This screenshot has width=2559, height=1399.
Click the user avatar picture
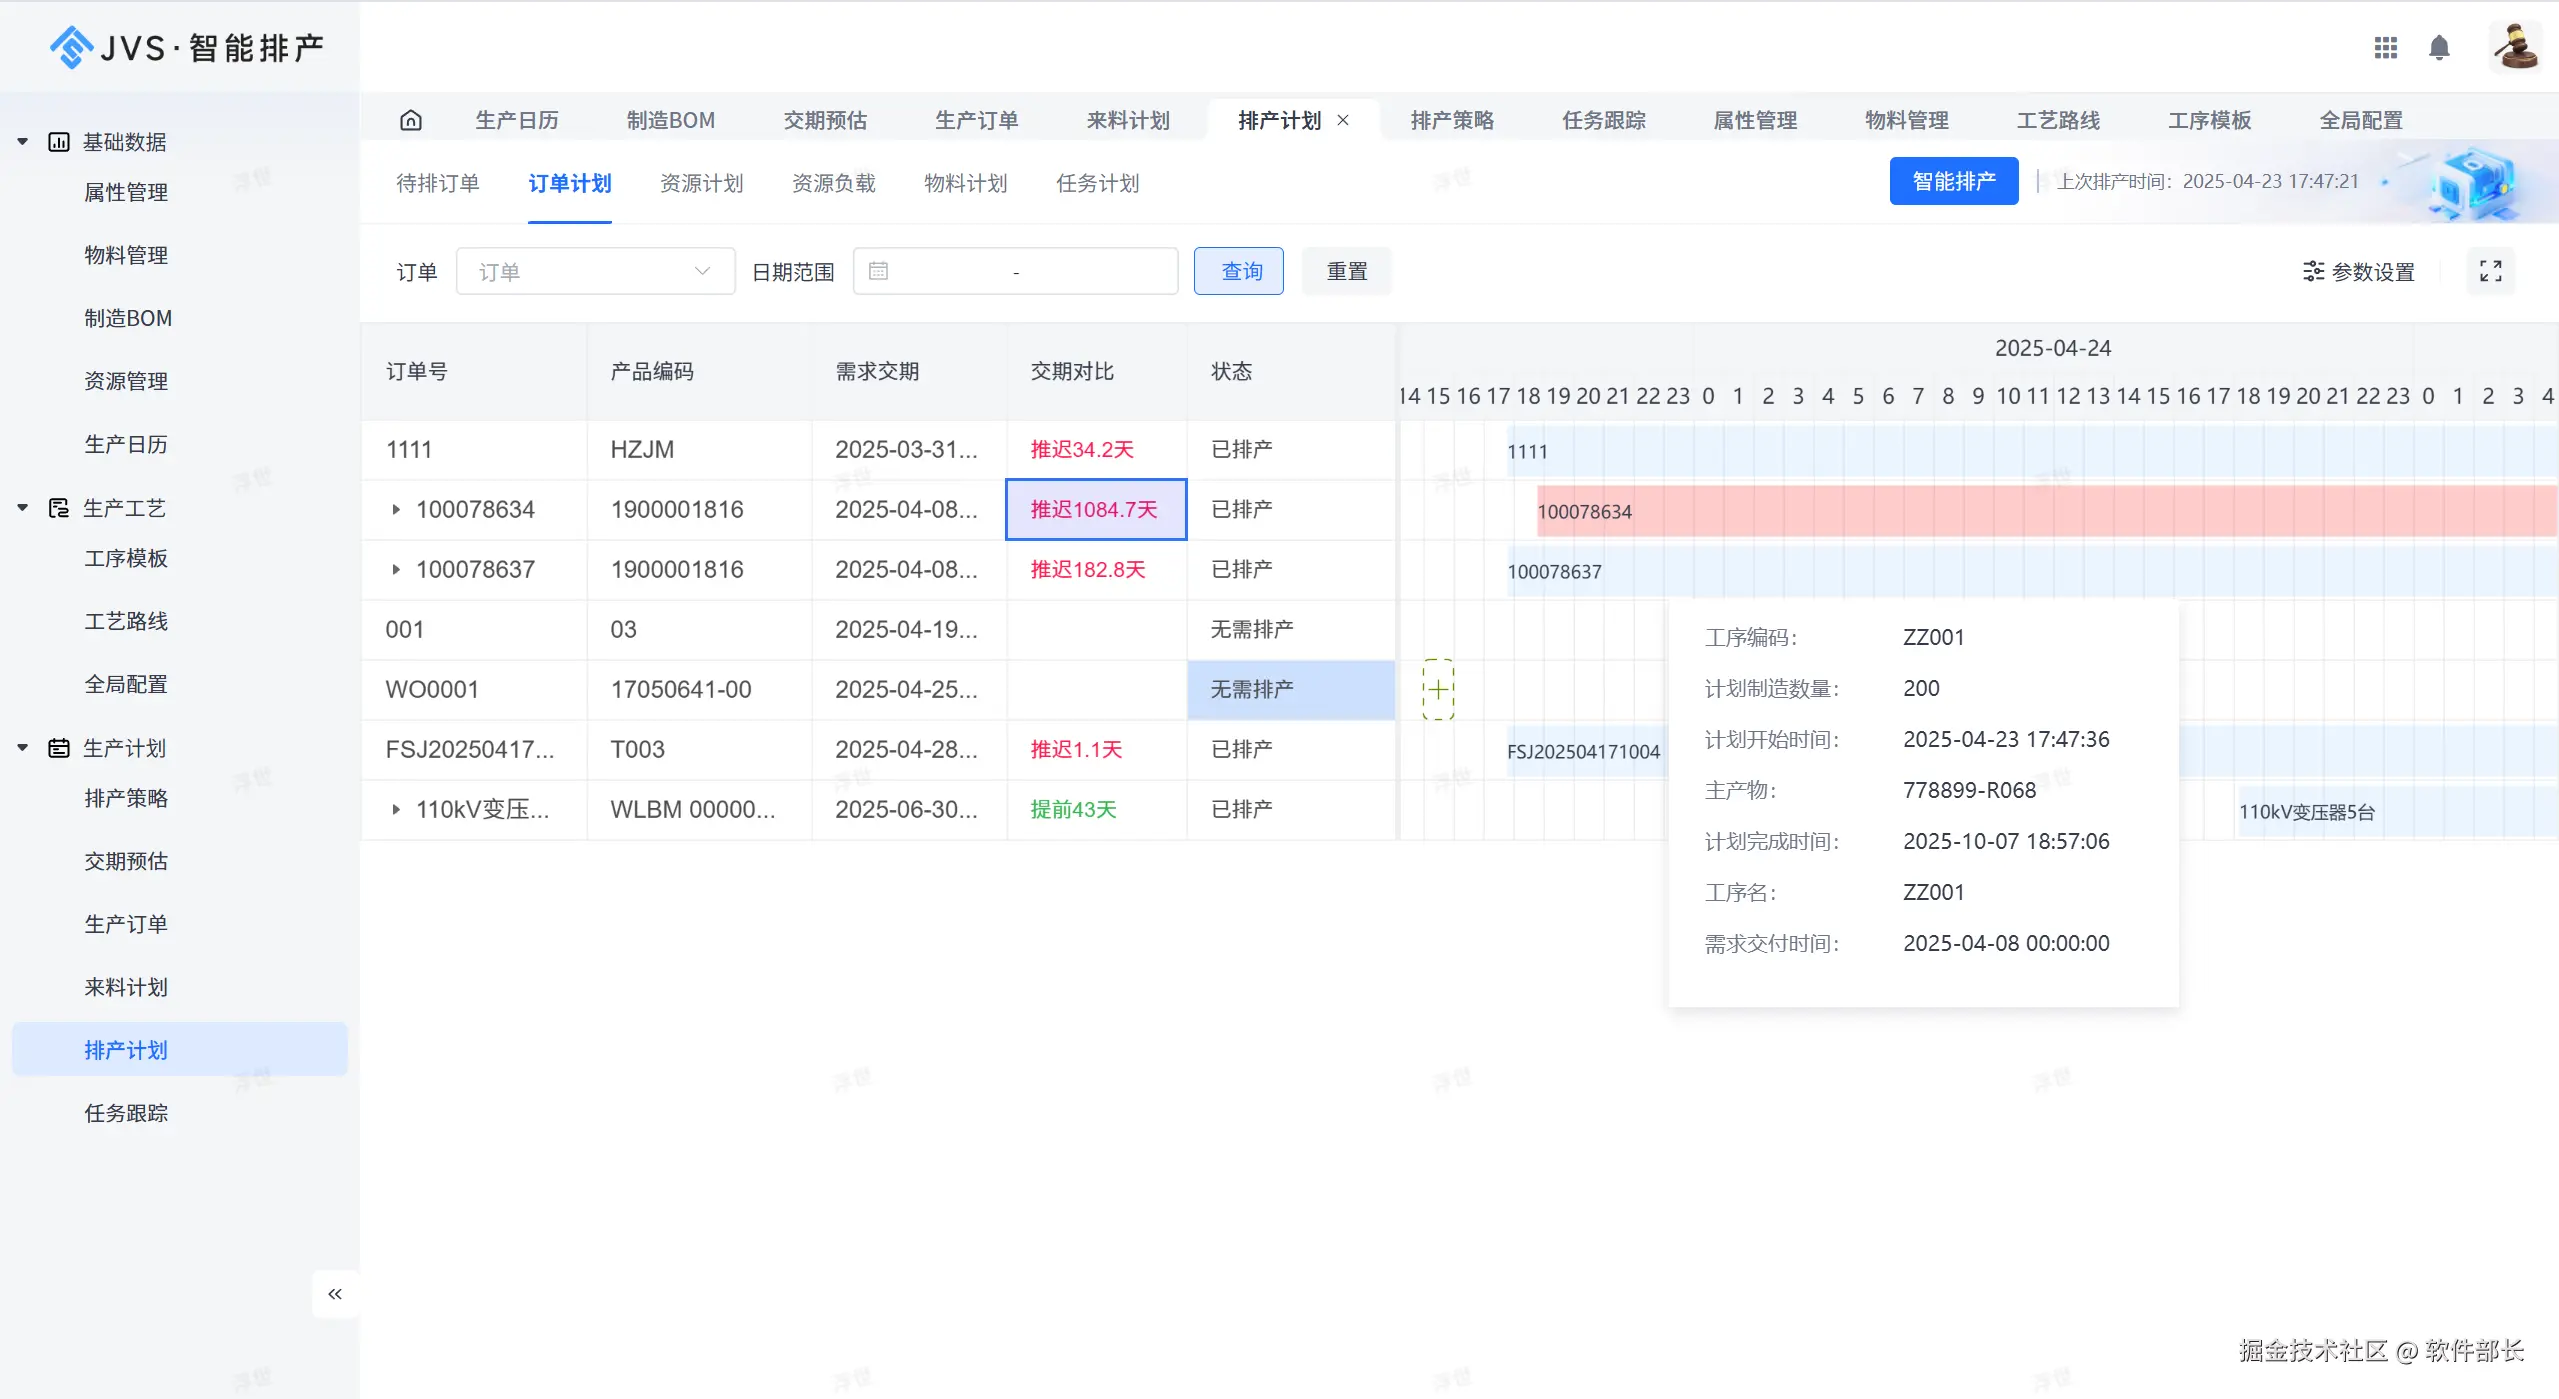pyautogui.click(x=2514, y=47)
